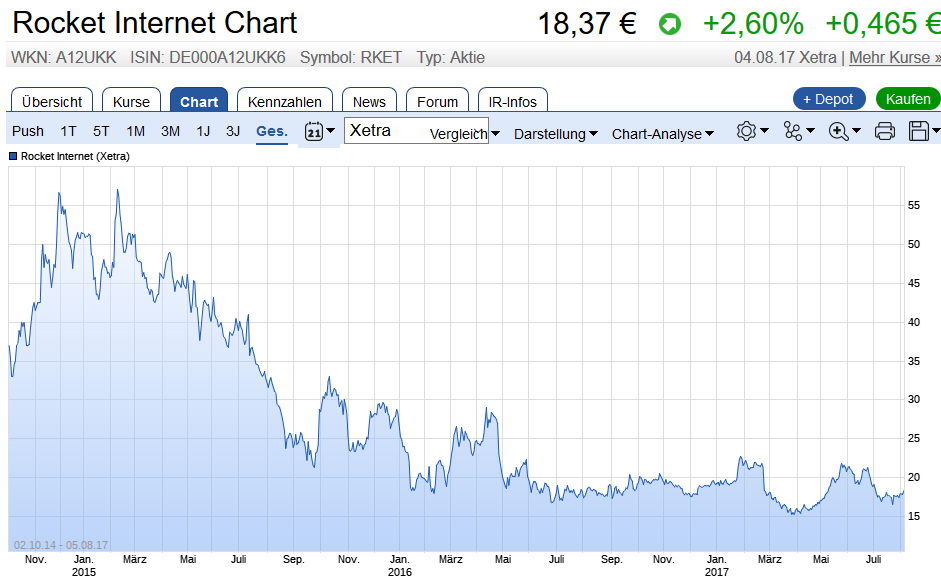
Task: Click the zoom magnifier icon
Action: click(838, 131)
